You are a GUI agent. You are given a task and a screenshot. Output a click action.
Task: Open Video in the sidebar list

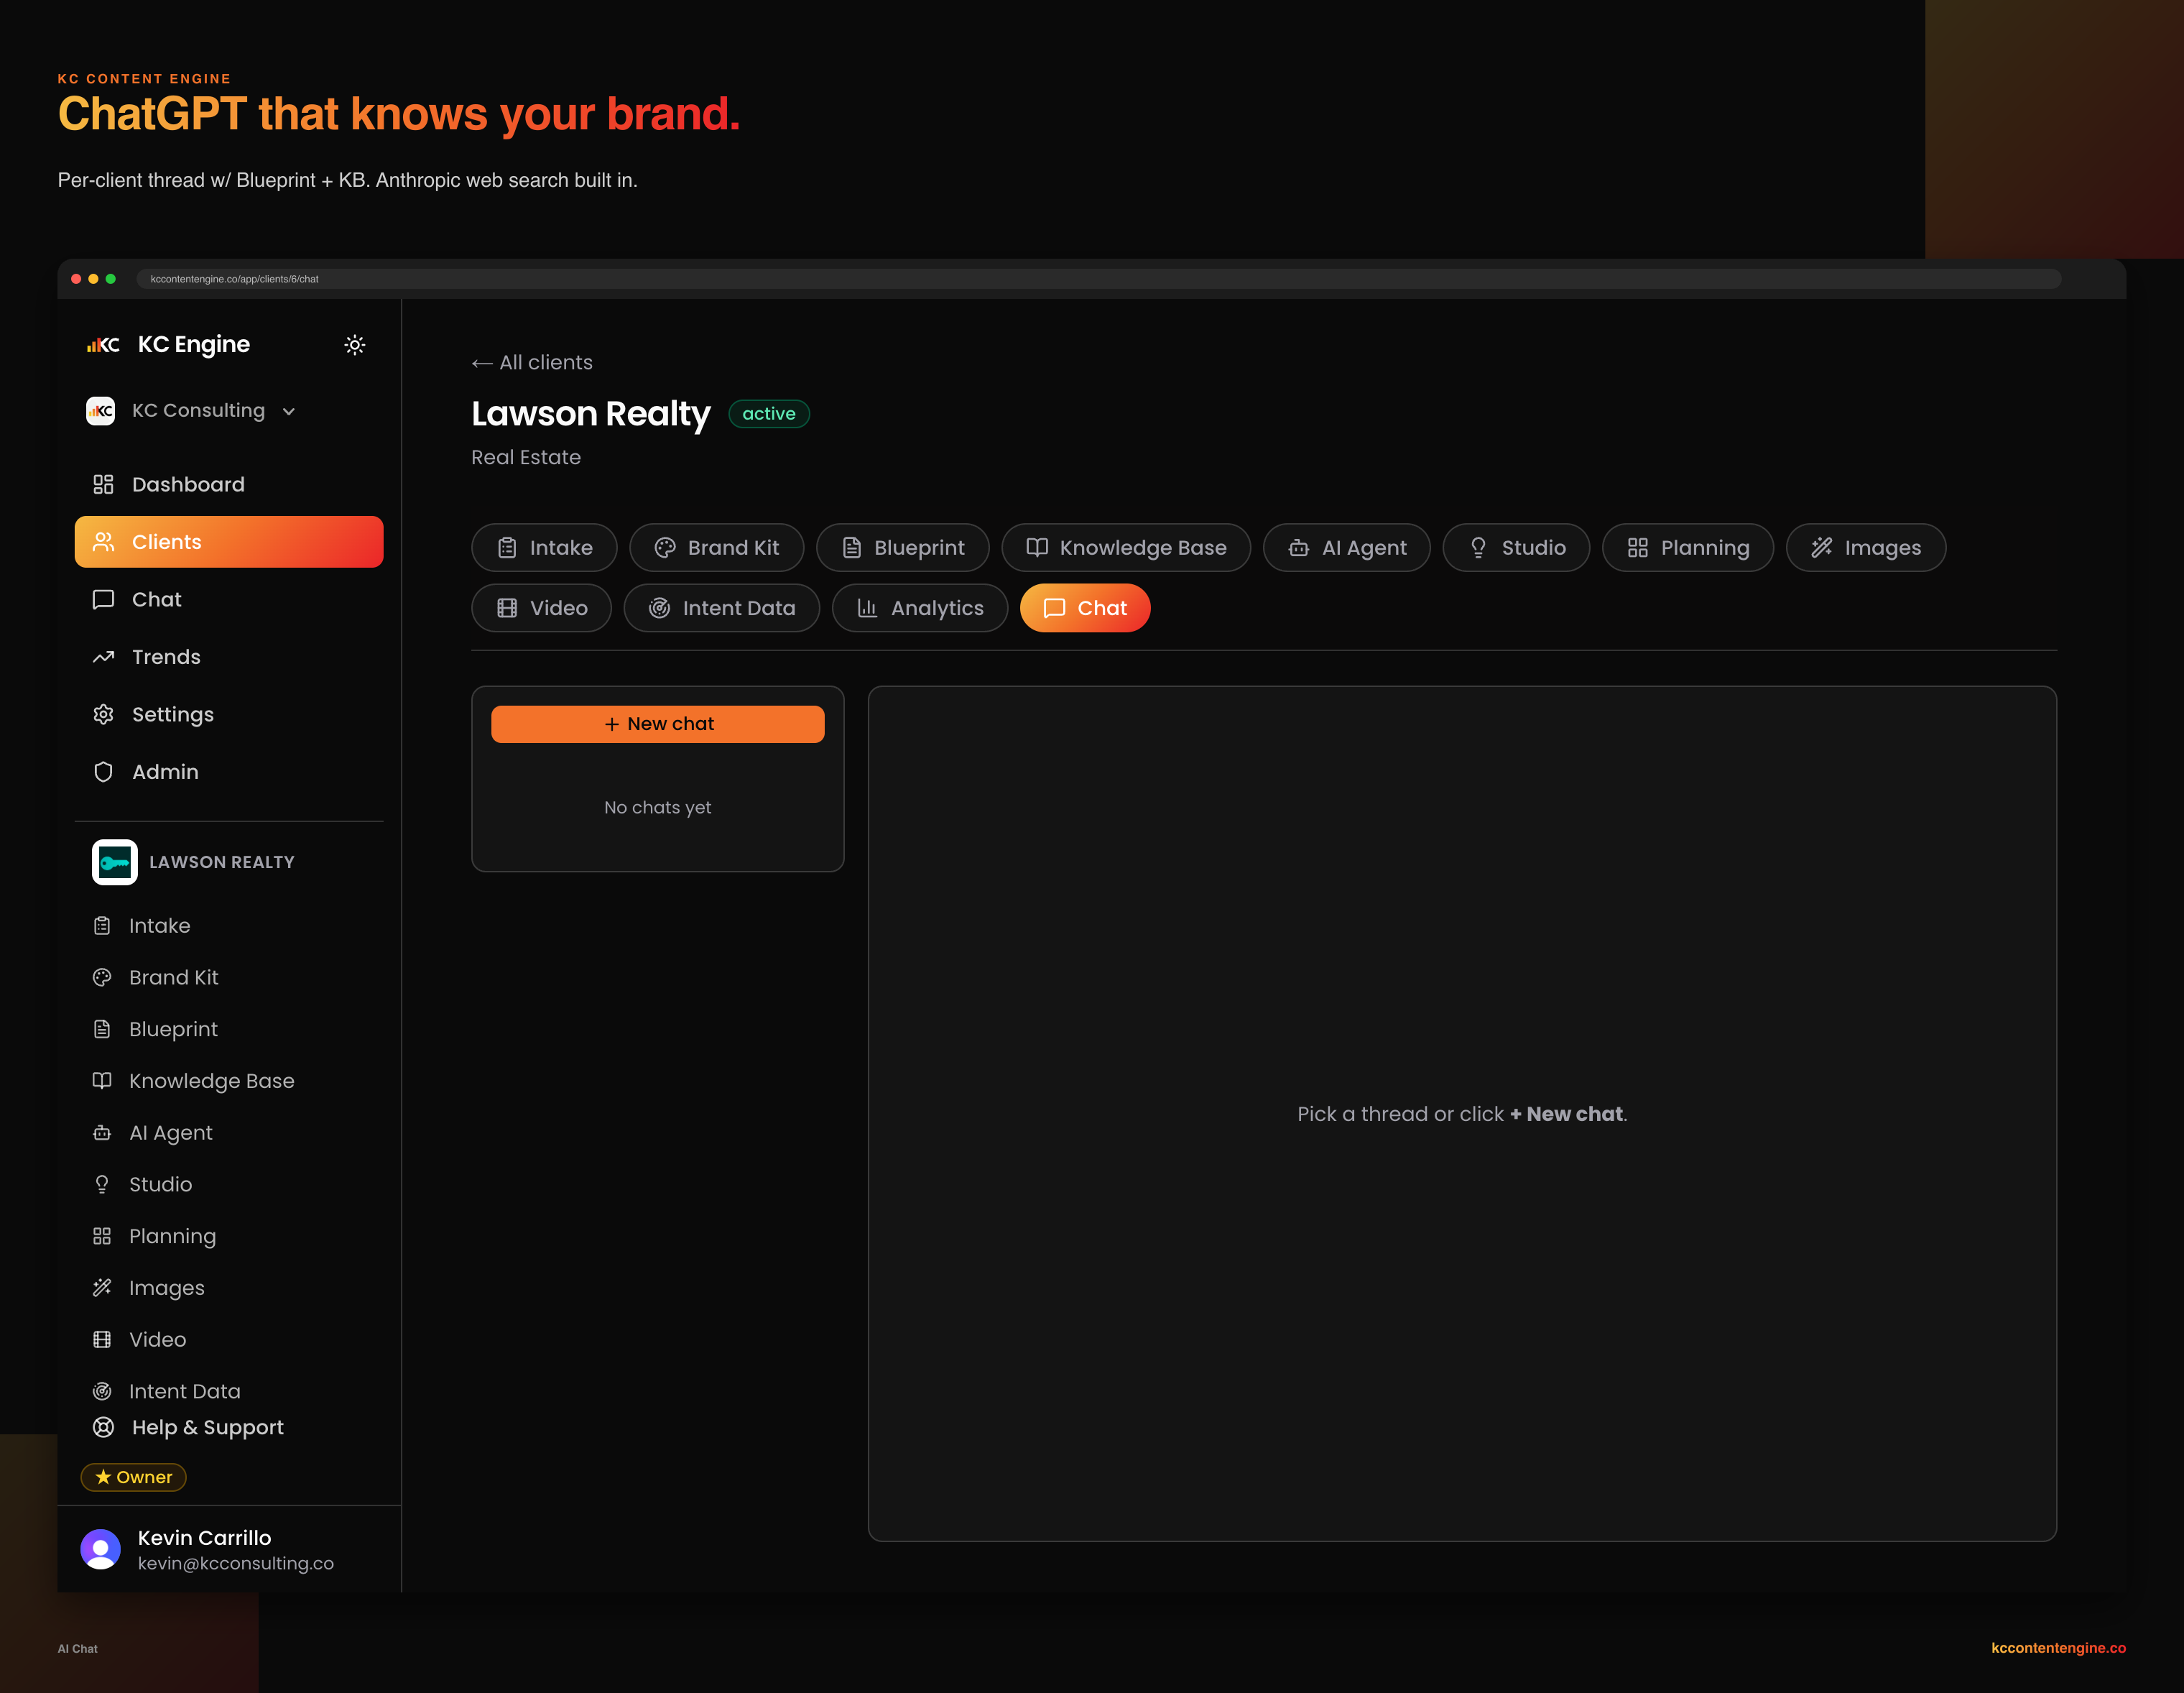[229, 1339]
